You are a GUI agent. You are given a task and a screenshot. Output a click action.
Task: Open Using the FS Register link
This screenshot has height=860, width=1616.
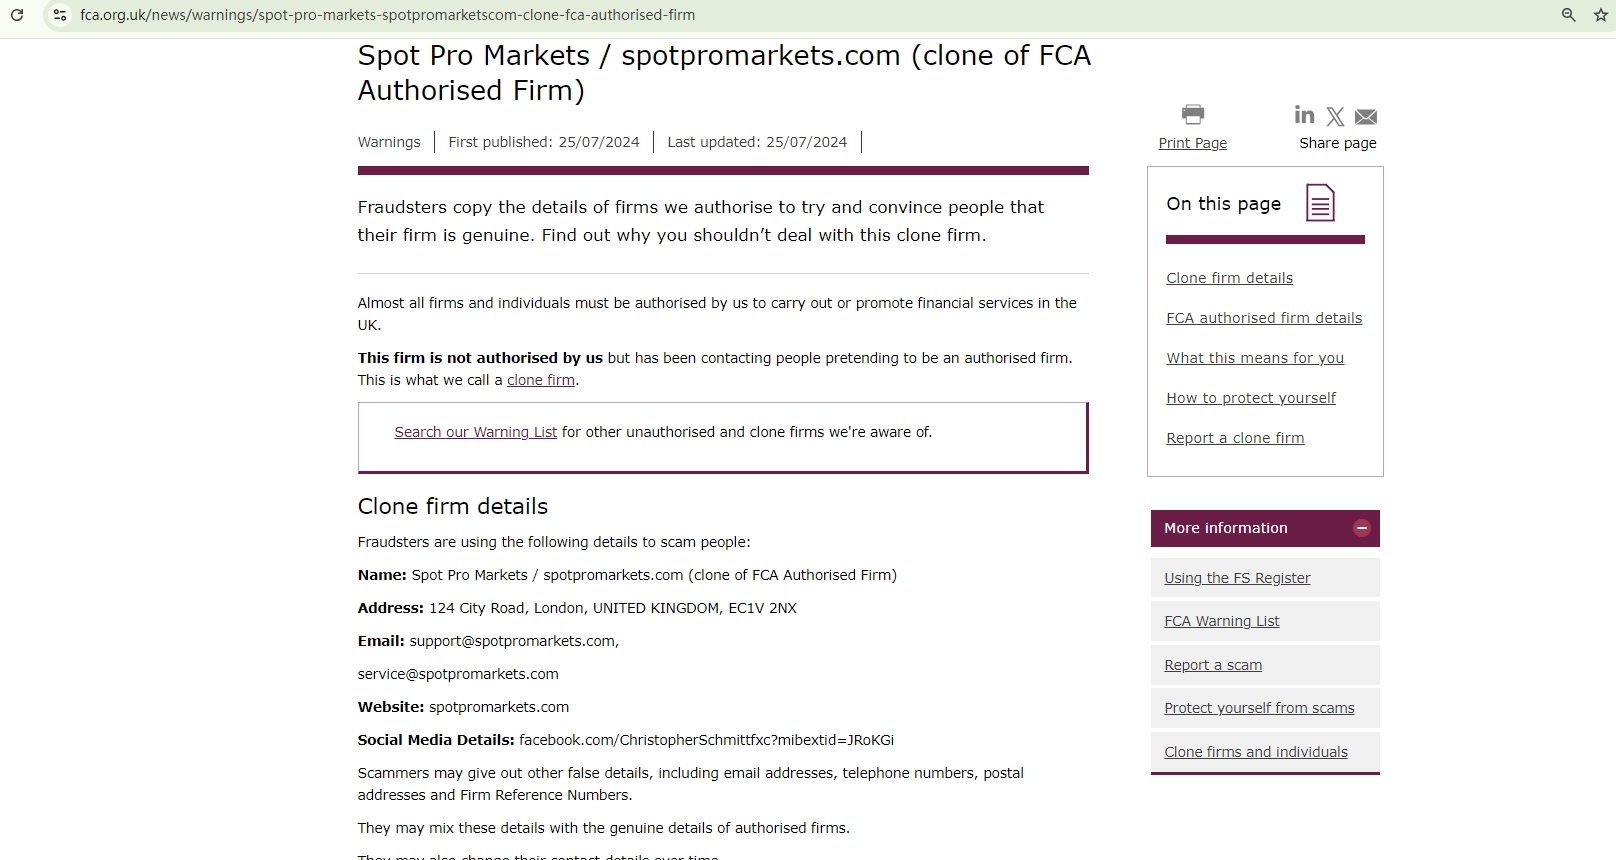pyautogui.click(x=1237, y=578)
